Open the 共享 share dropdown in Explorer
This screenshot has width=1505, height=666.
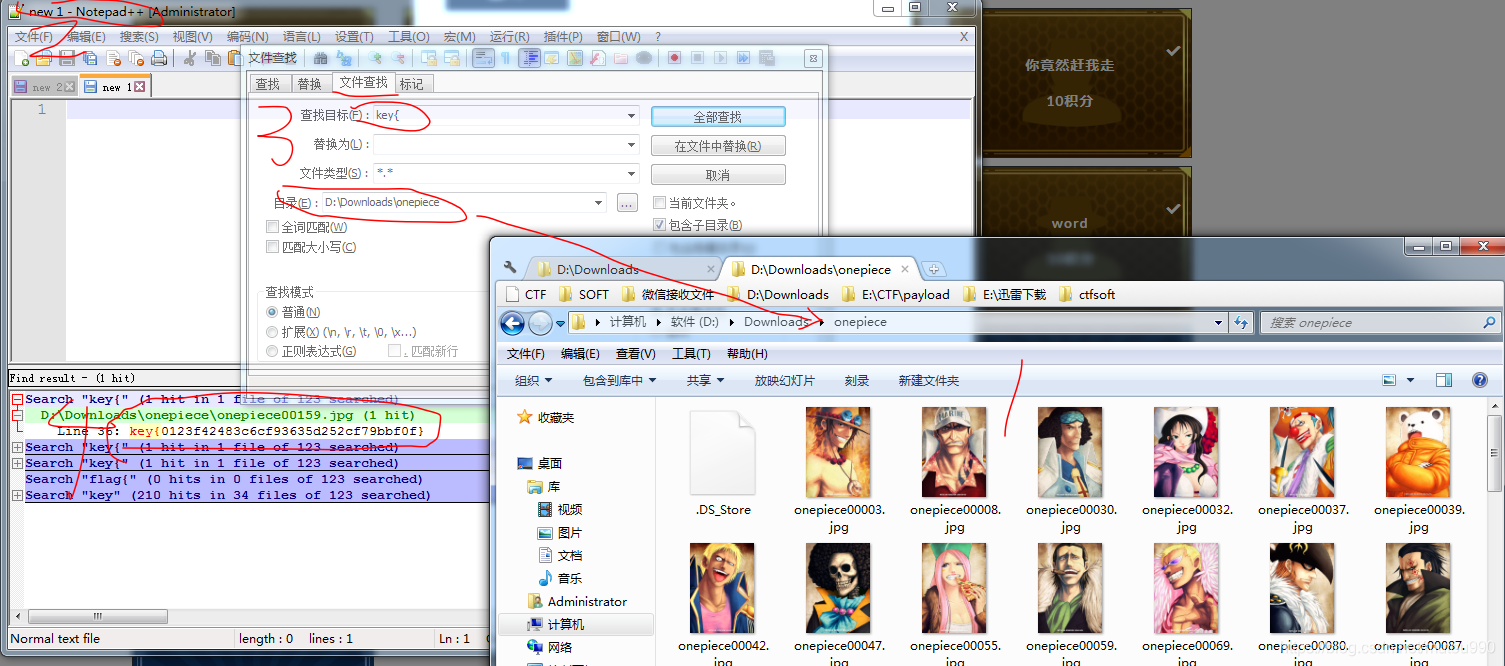(704, 380)
